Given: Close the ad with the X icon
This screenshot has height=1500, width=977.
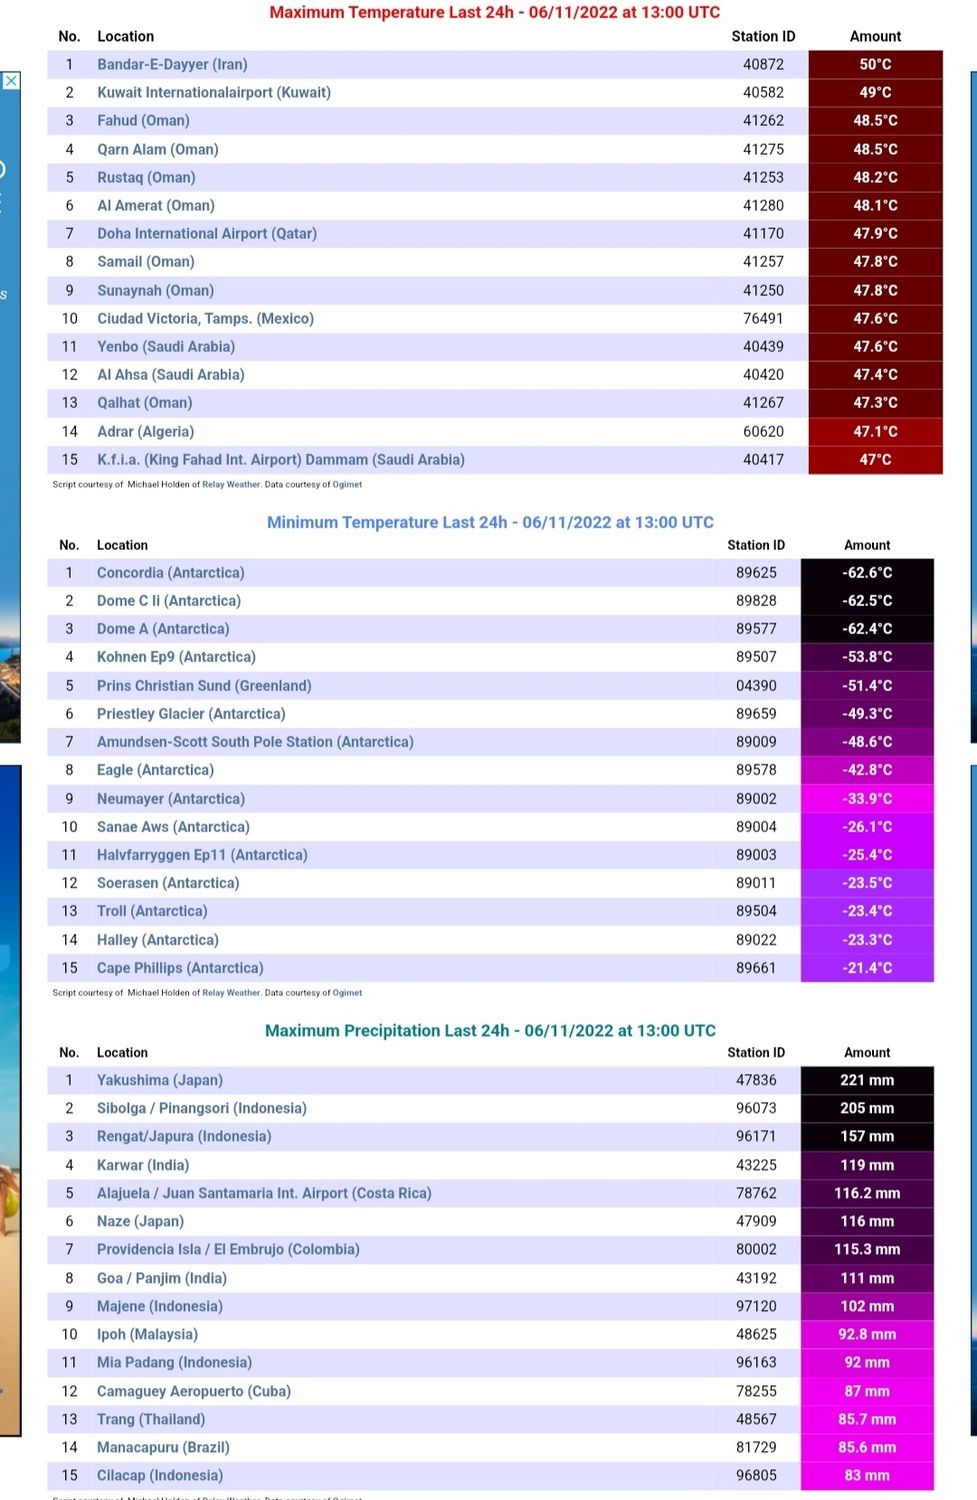Looking at the screenshot, I should coord(11,81).
